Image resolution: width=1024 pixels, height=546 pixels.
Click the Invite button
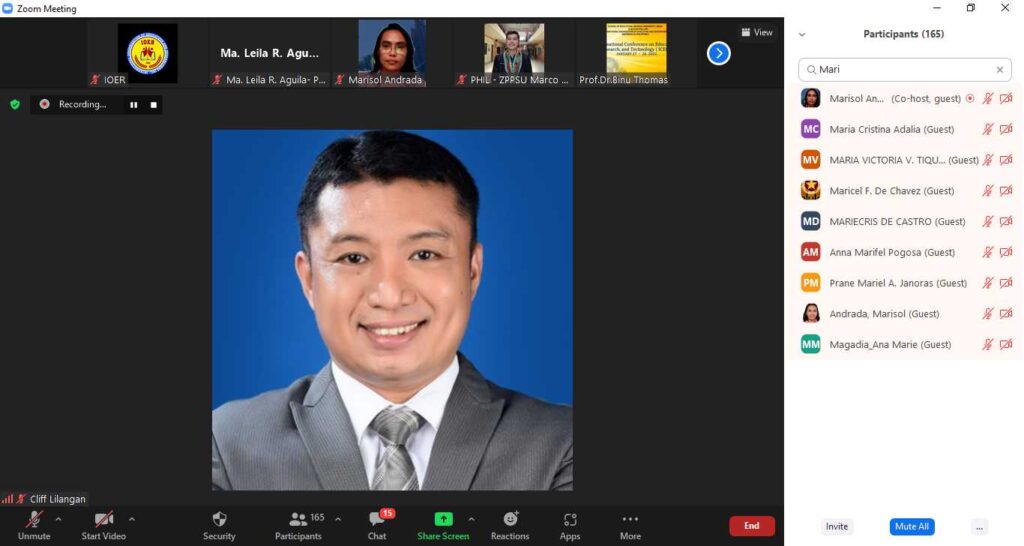[837, 527]
